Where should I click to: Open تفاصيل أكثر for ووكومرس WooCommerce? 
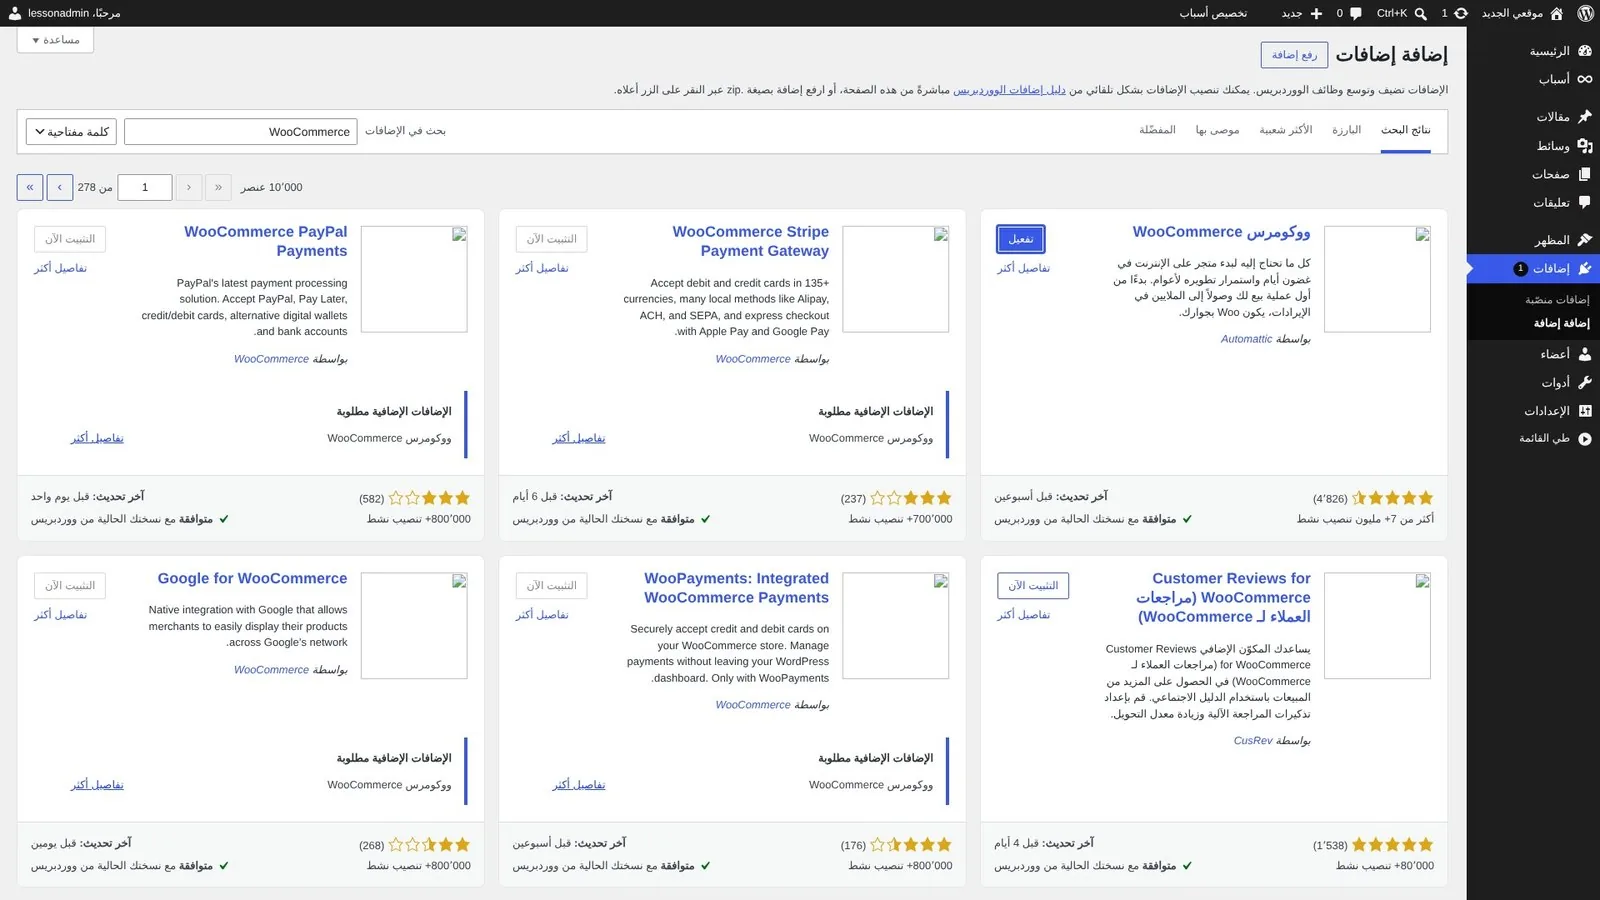(x=1024, y=268)
